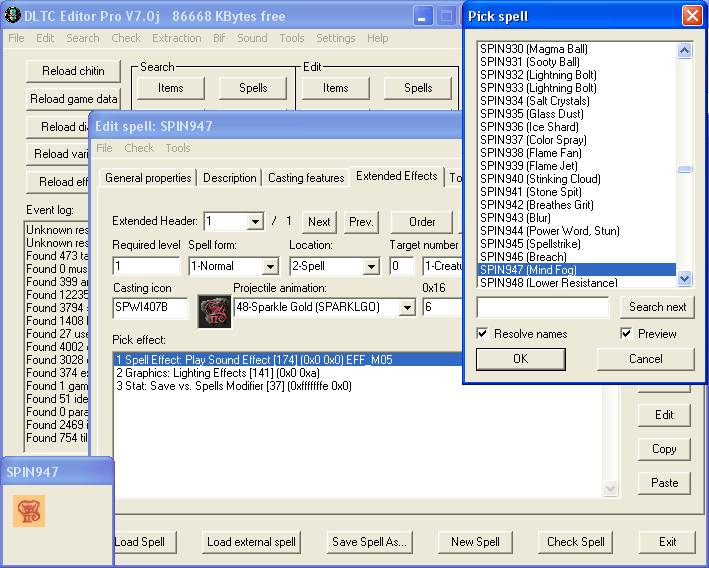Cancel the Pick spell dialog
709x568 pixels.
coord(645,359)
